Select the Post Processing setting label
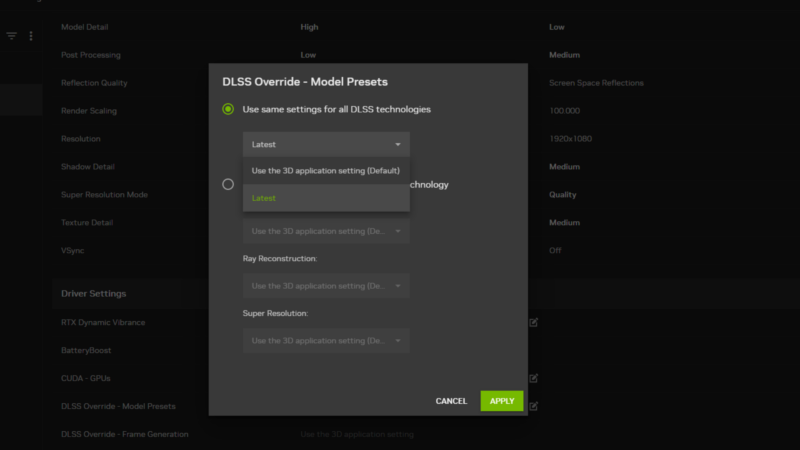Viewport: 800px width, 450px height. (91, 55)
